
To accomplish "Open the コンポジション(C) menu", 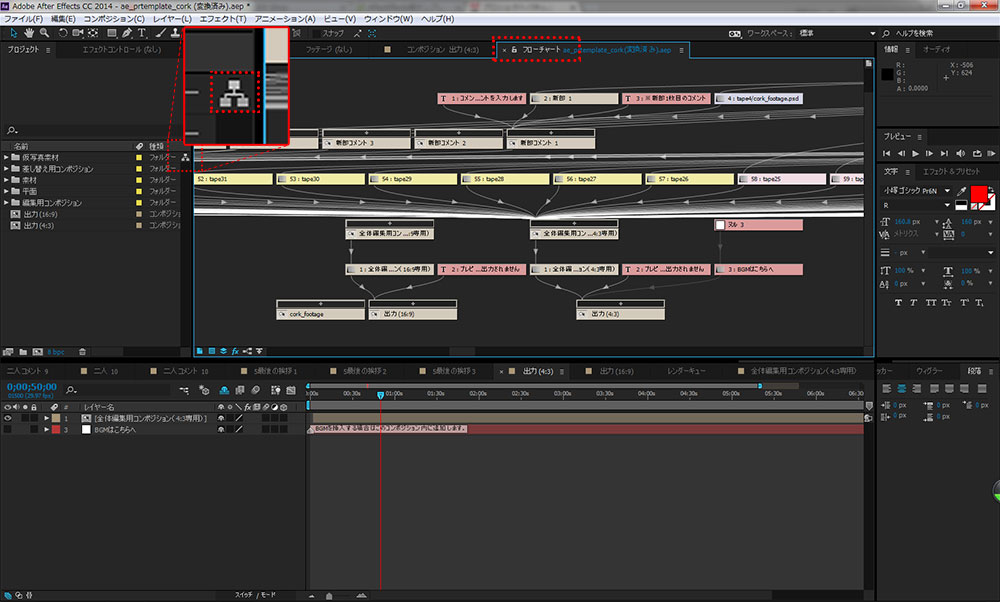I will 114,18.
